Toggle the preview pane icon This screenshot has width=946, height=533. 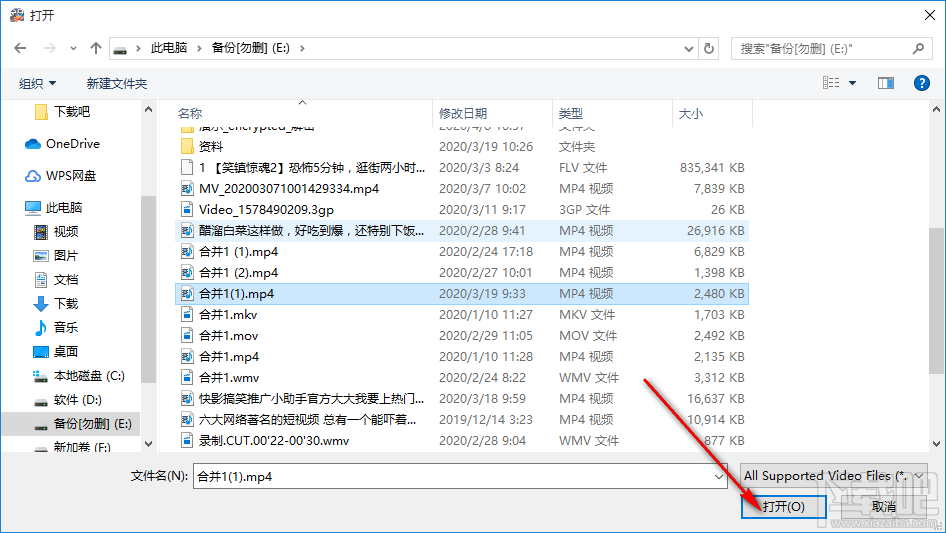point(886,83)
